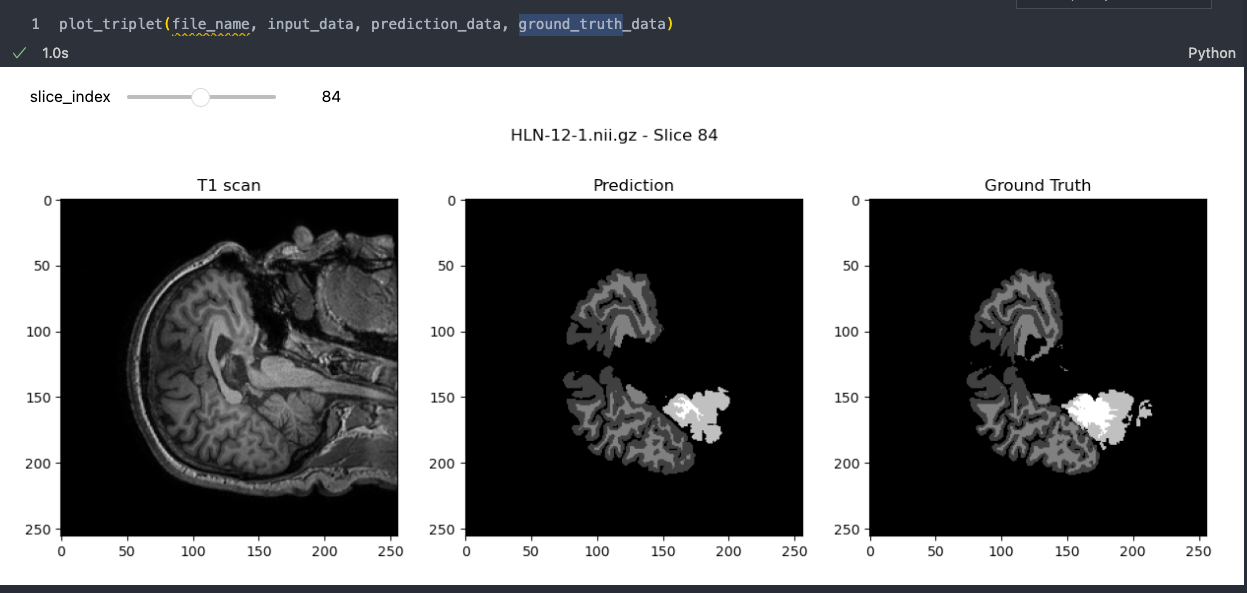The image size is (1247, 593).
Task: Click the slice_index slider handle
Action: click(200, 97)
